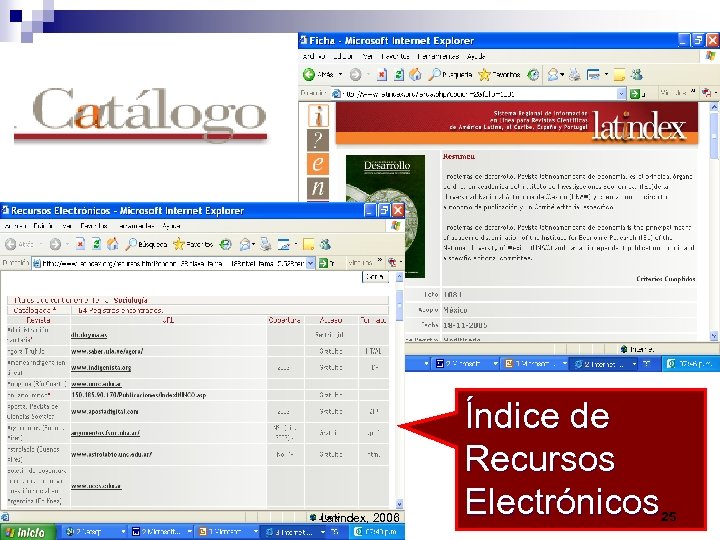This screenshot has width=720, height=540.
Task: Click Refresh icon in Ficha window toolbar
Action: (399, 74)
